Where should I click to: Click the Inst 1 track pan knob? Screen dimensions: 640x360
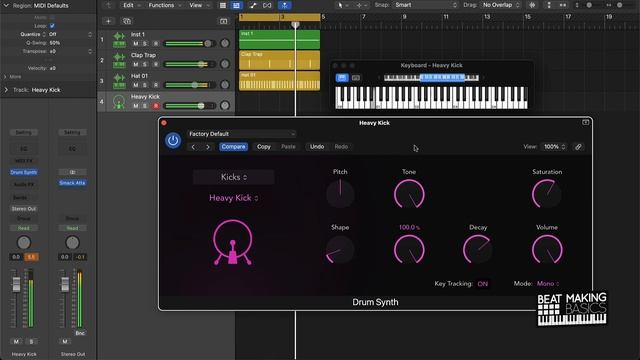225,43
